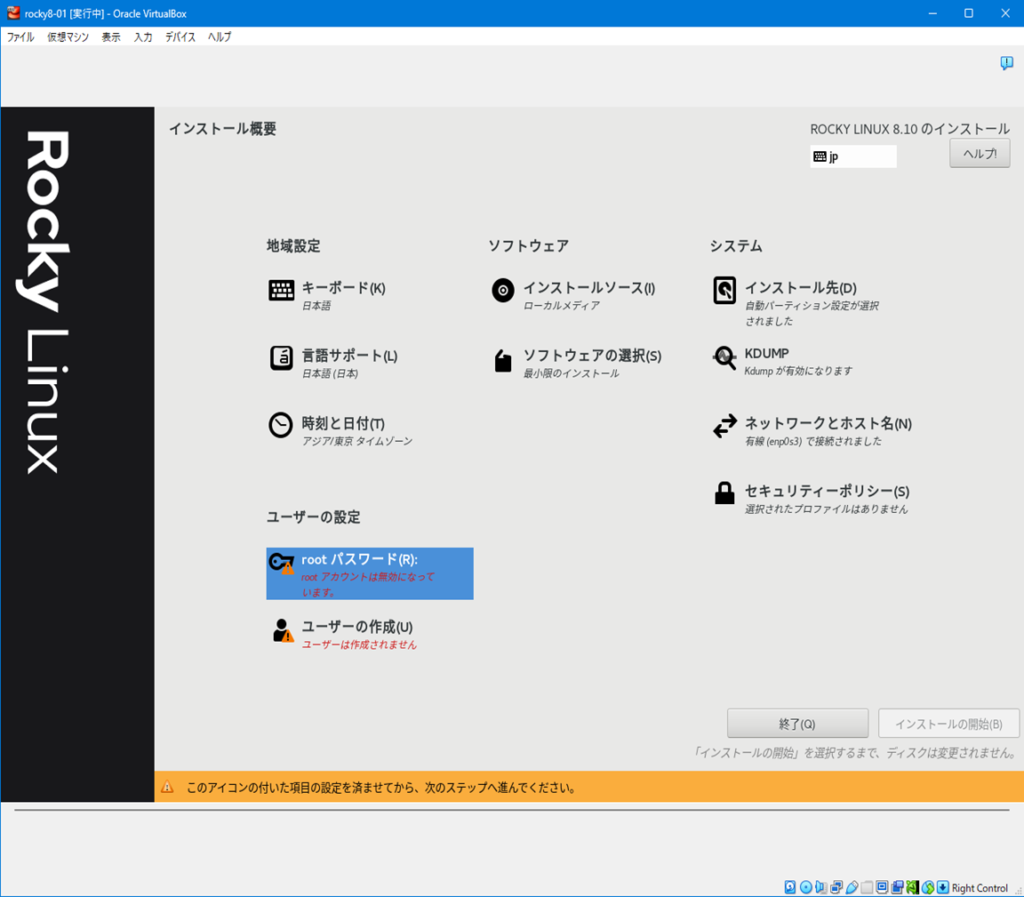
Task: Click the VirtualBox app icon in title bar
Action: (13, 13)
